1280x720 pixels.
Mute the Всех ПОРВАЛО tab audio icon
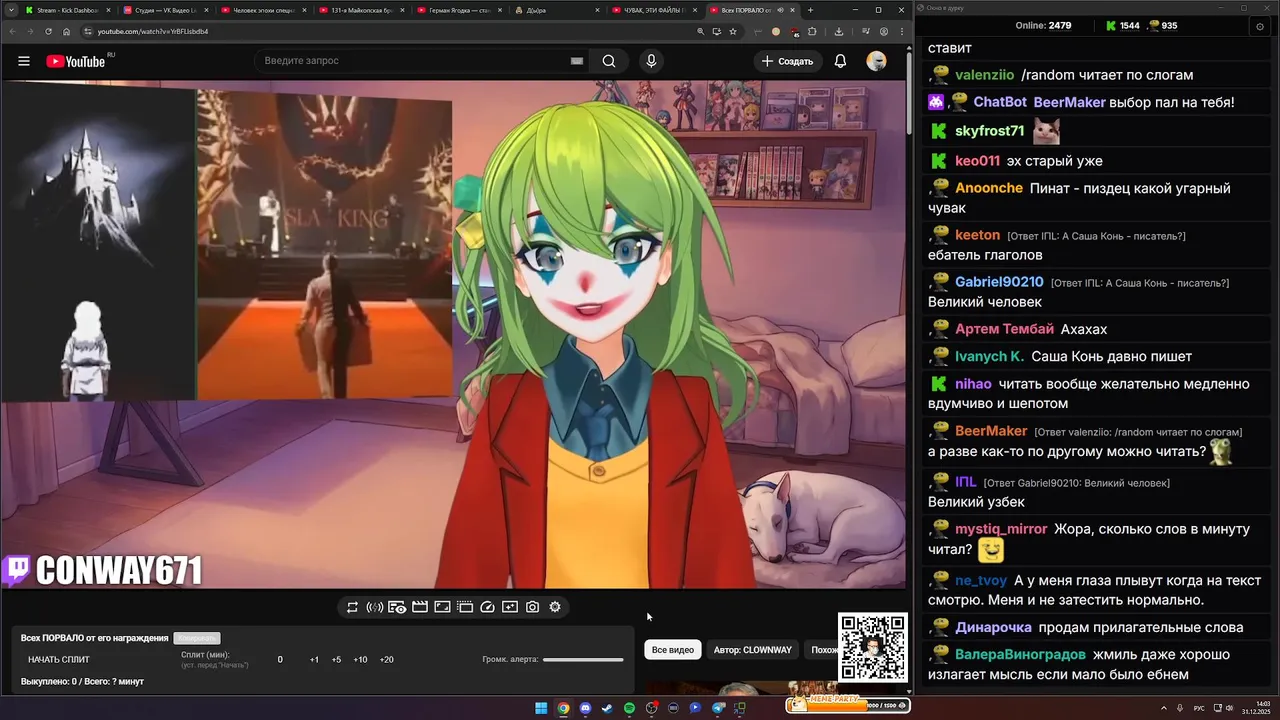[x=780, y=10]
